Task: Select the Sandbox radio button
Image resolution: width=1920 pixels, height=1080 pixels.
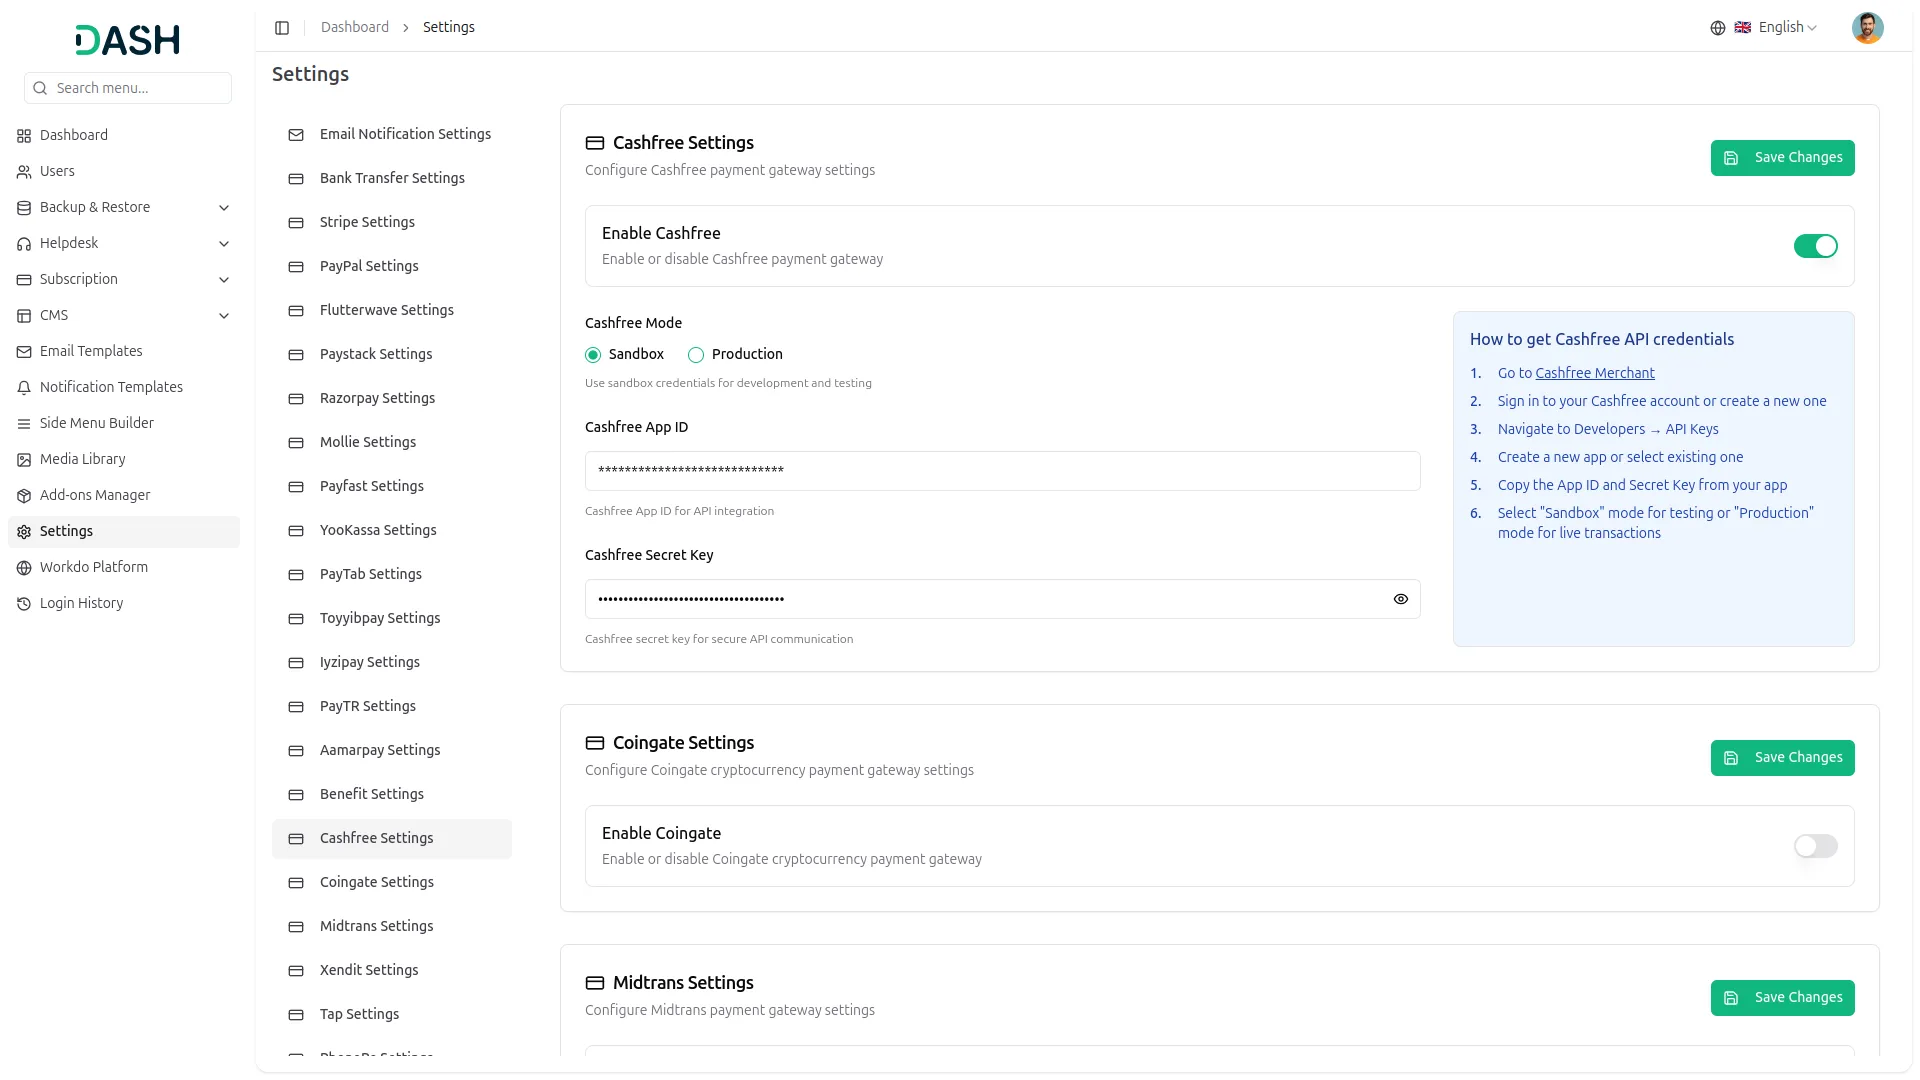Action: pyautogui.click(x=593, y=355)
